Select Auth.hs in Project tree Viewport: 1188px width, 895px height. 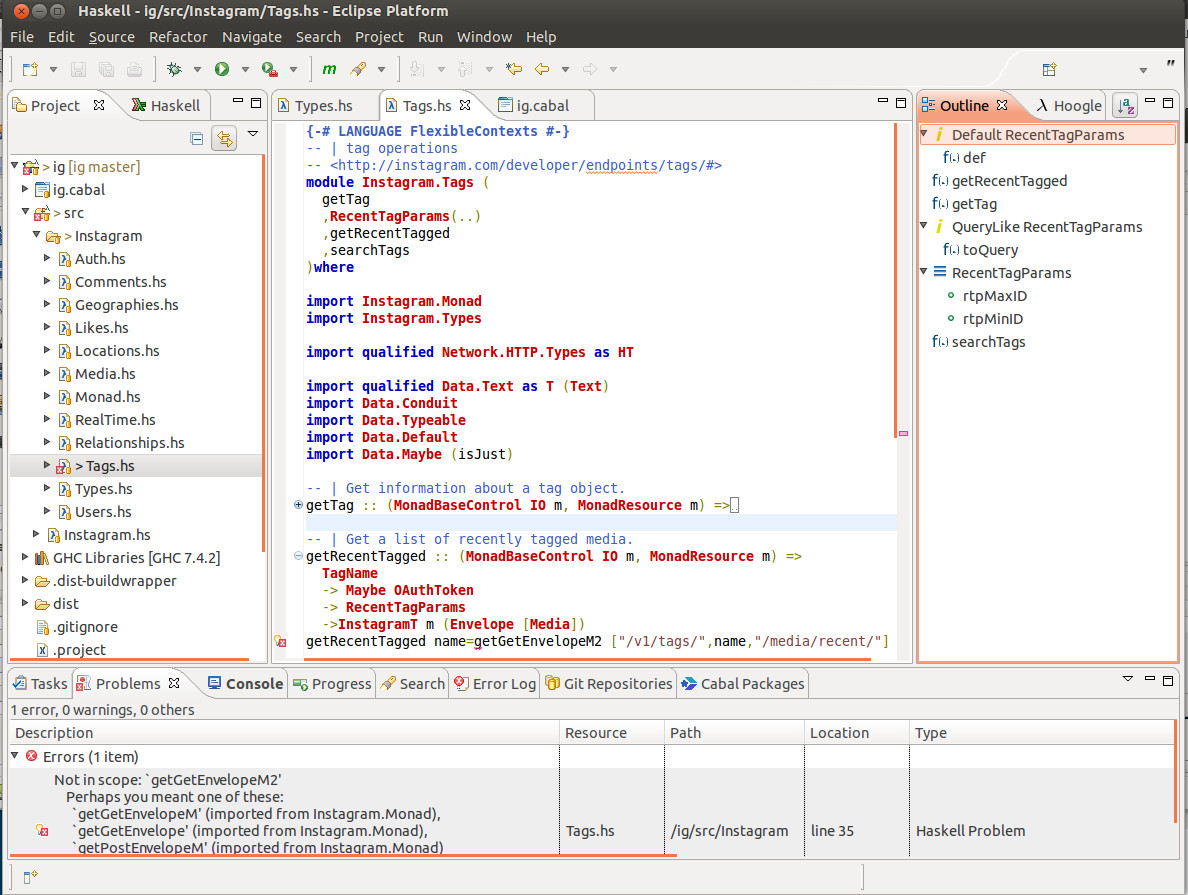click(100, 258)
